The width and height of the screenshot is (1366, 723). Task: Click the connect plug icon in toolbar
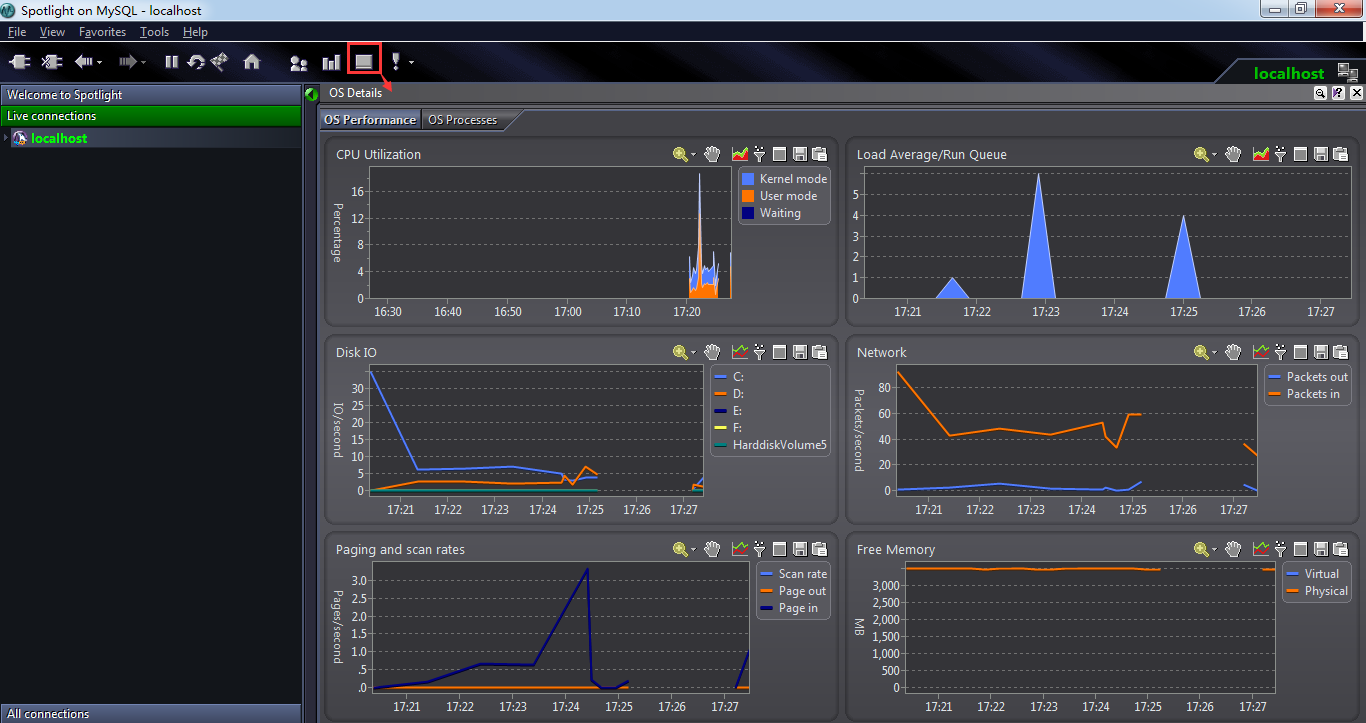(20, 62)
